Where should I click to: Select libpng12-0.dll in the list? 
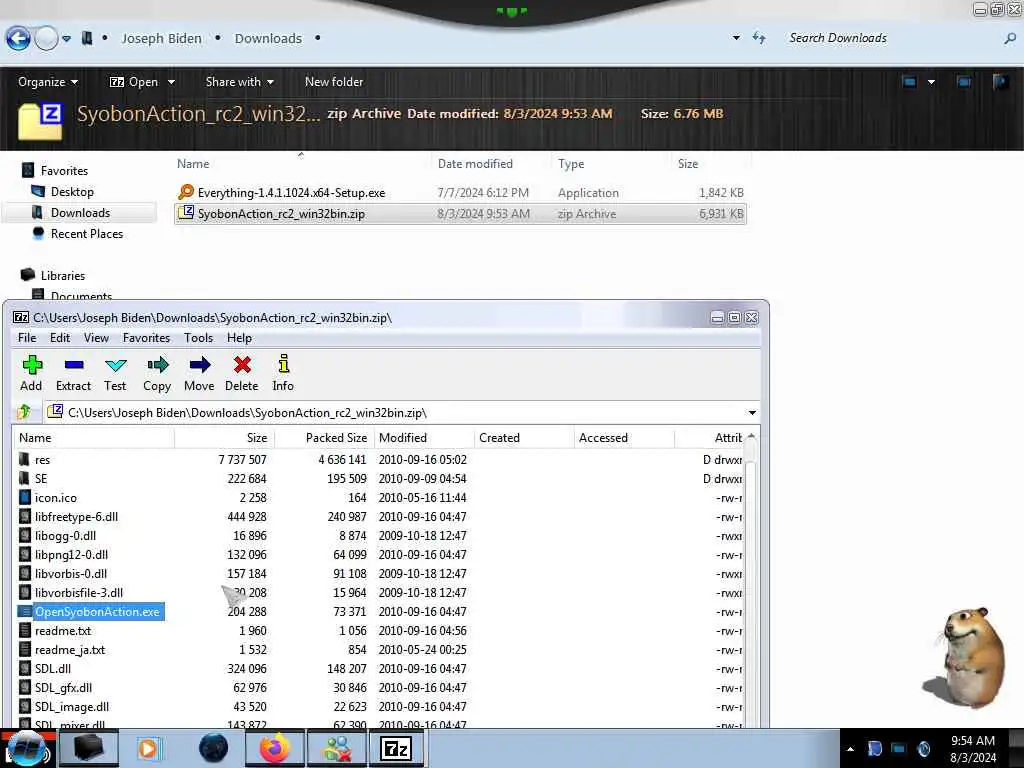coord(71,554)
